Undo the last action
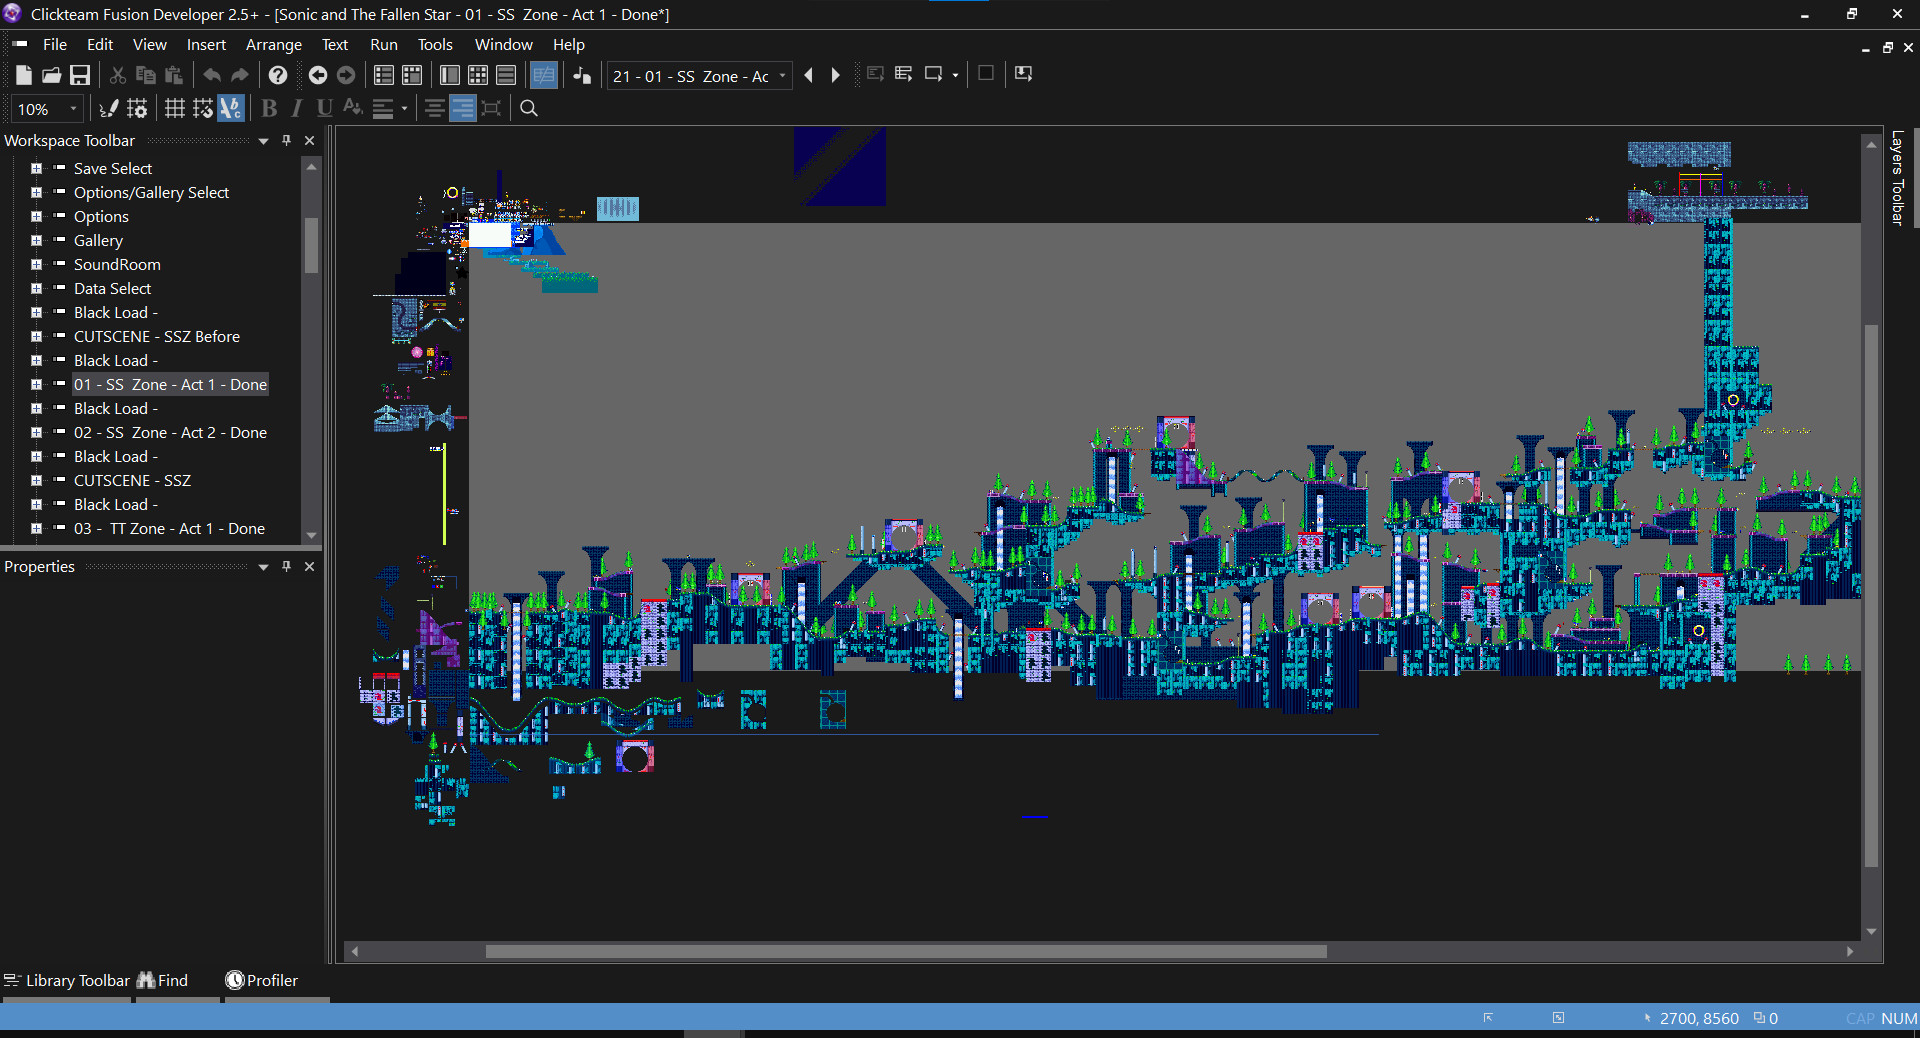This screenshot has height=1038, width=1920. click(x=211, y=74)
